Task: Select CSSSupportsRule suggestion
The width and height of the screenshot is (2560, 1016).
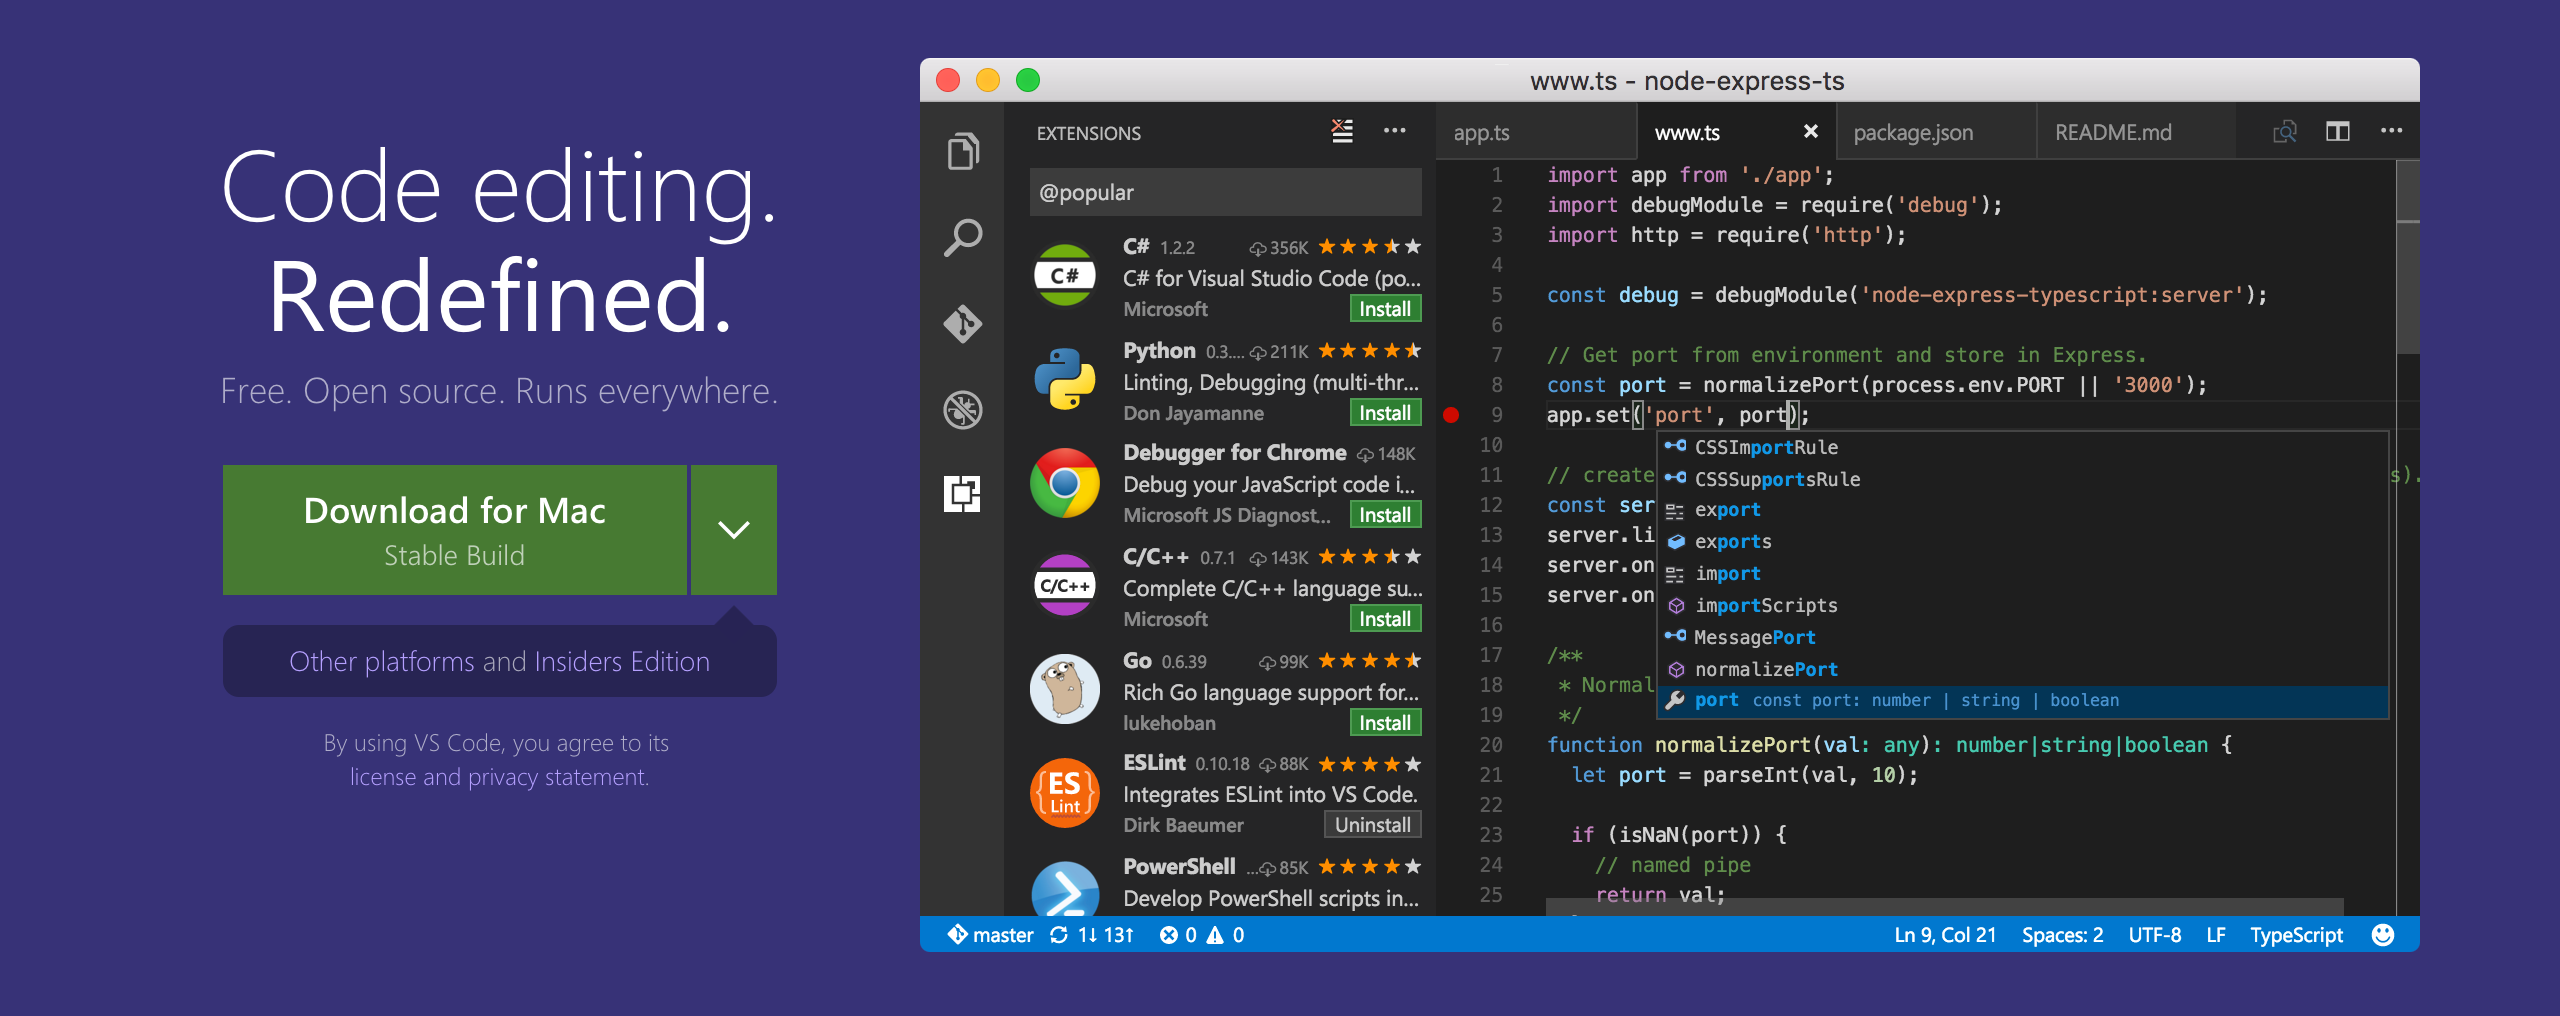Action: [2023, 479]
